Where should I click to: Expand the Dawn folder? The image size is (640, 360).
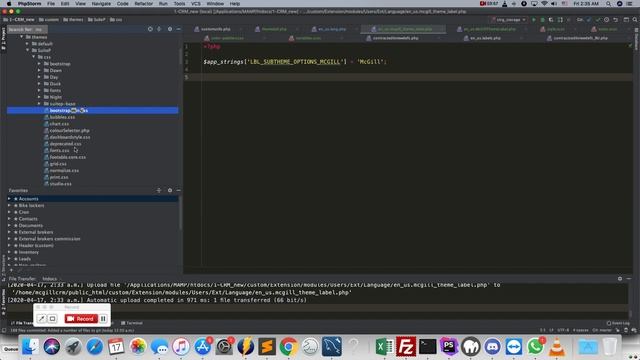40,70
